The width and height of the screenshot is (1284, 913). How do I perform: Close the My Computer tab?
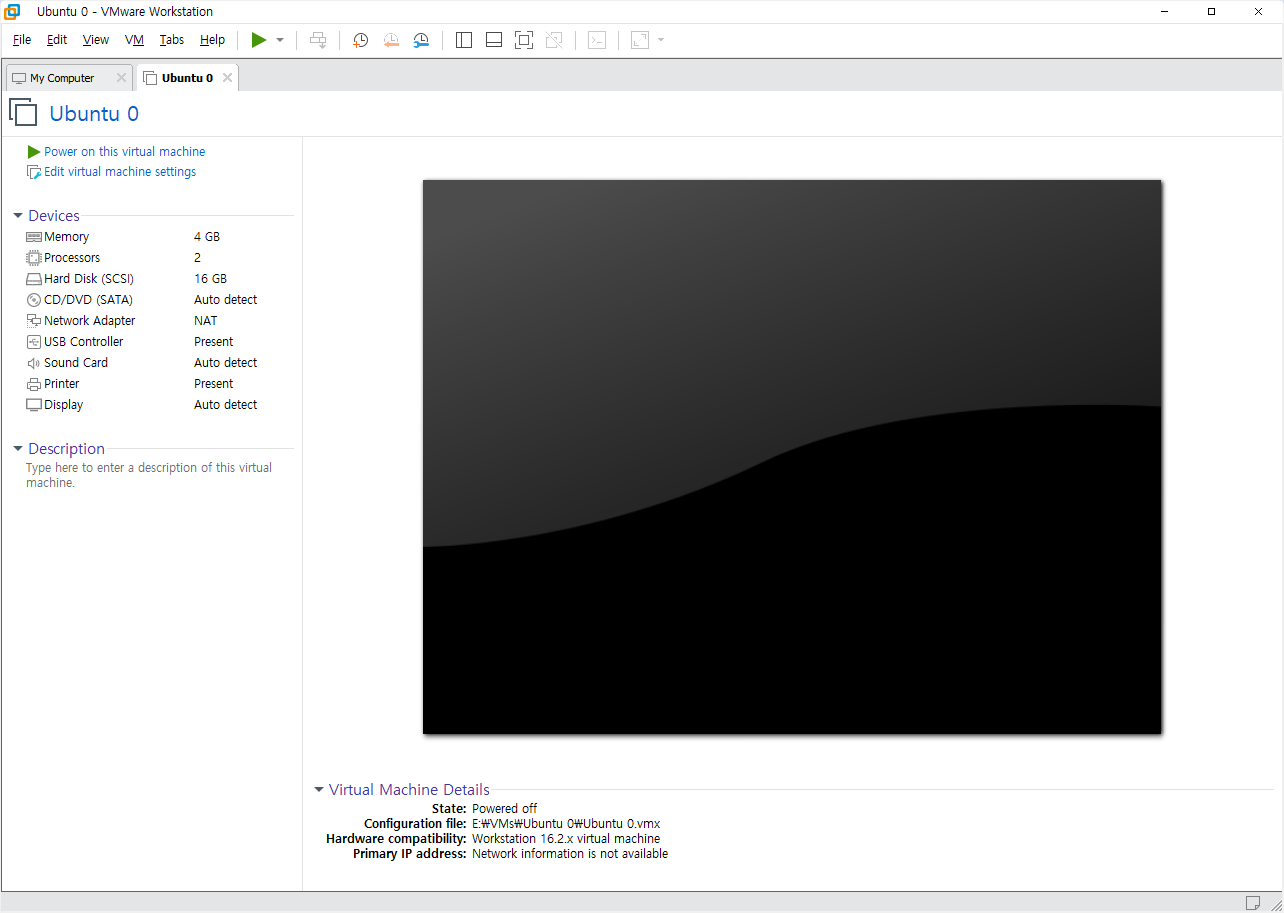pos(121,78)
